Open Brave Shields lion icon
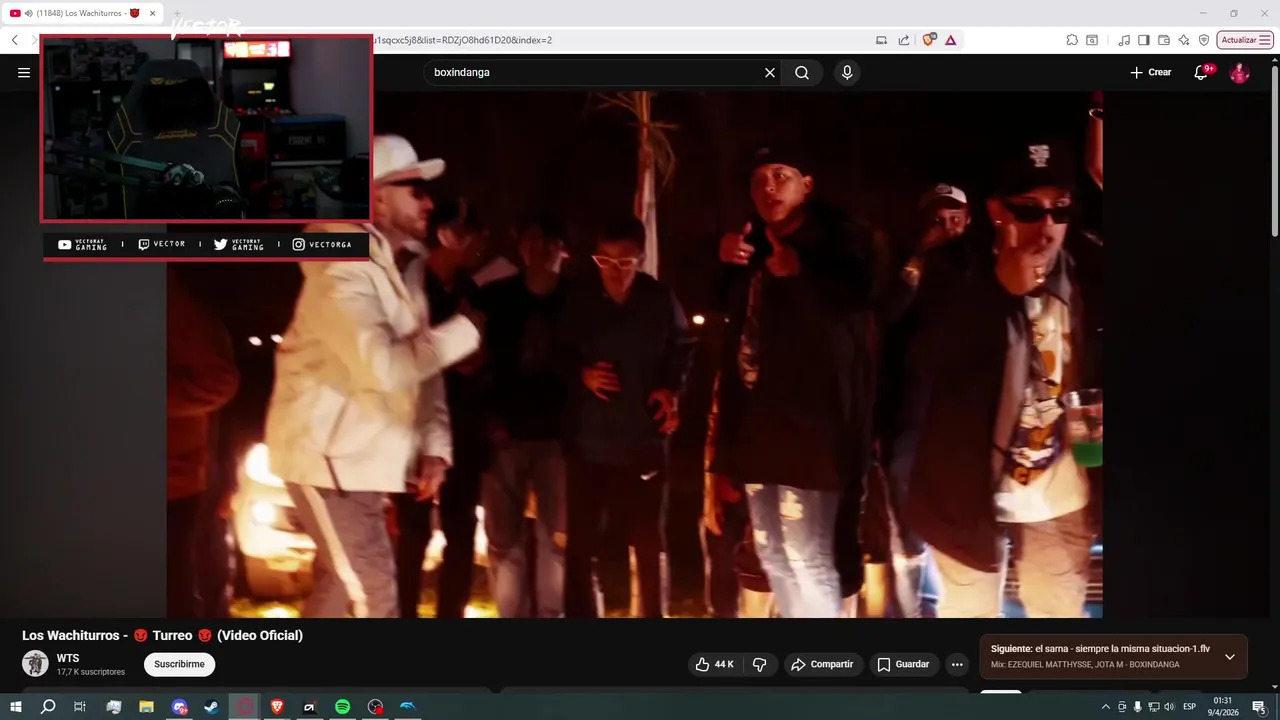Viewport: 1280px width, 720px height. 929,40
